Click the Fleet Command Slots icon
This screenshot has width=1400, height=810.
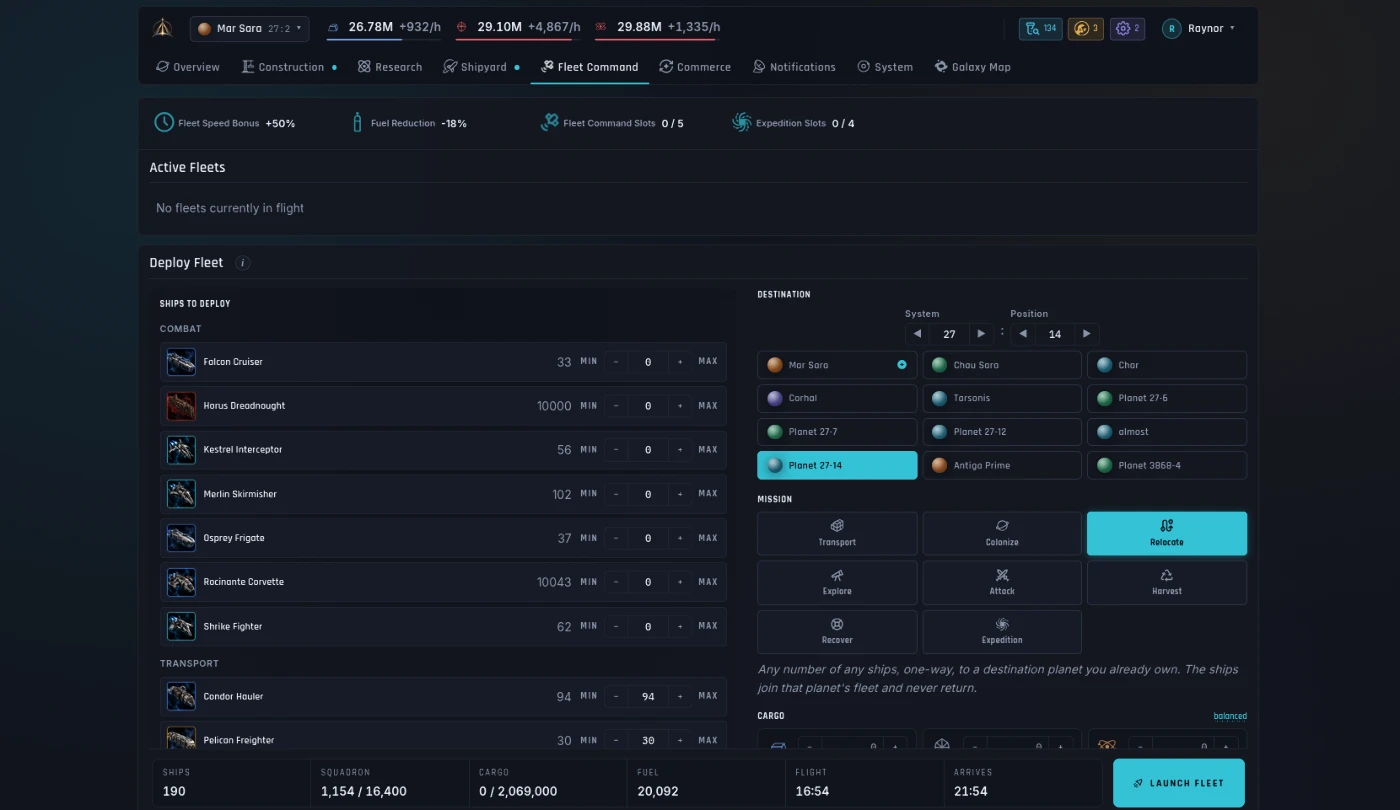549,123
